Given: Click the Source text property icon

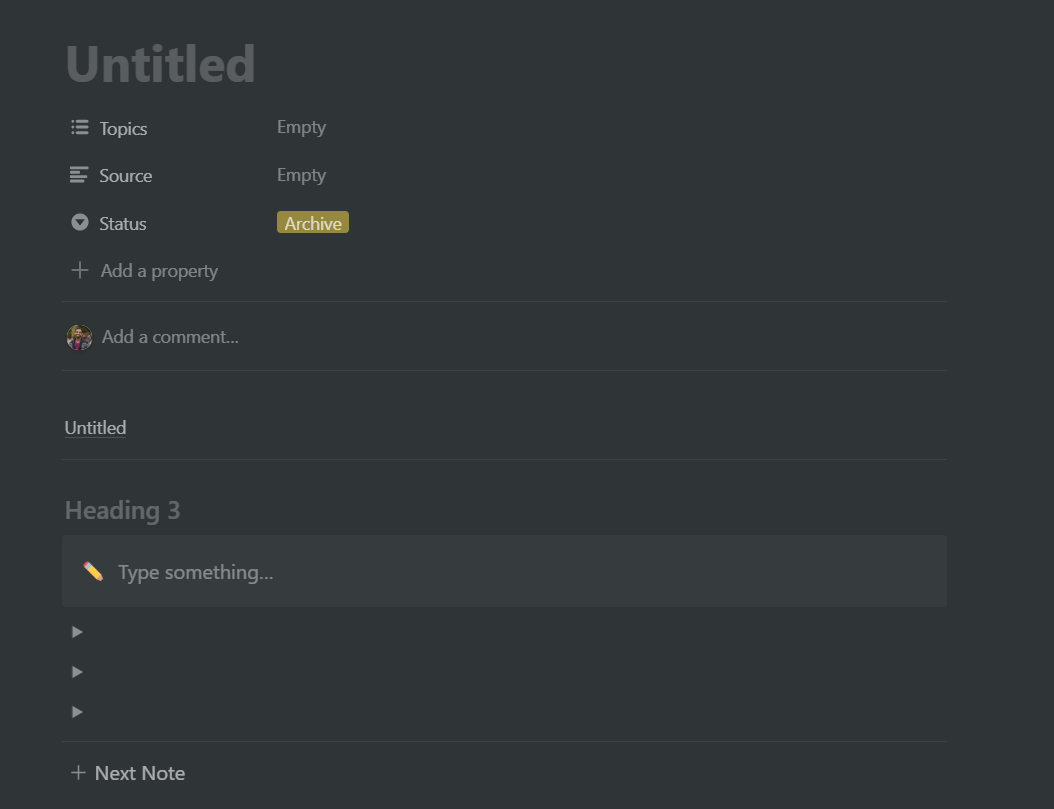Looking at the screenshot, I should 79,175.
